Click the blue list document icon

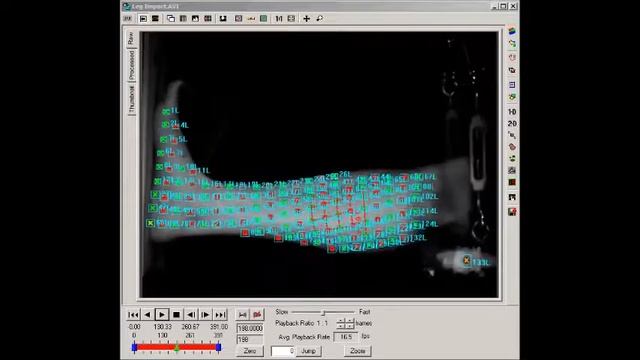click(x=512, y=85)
